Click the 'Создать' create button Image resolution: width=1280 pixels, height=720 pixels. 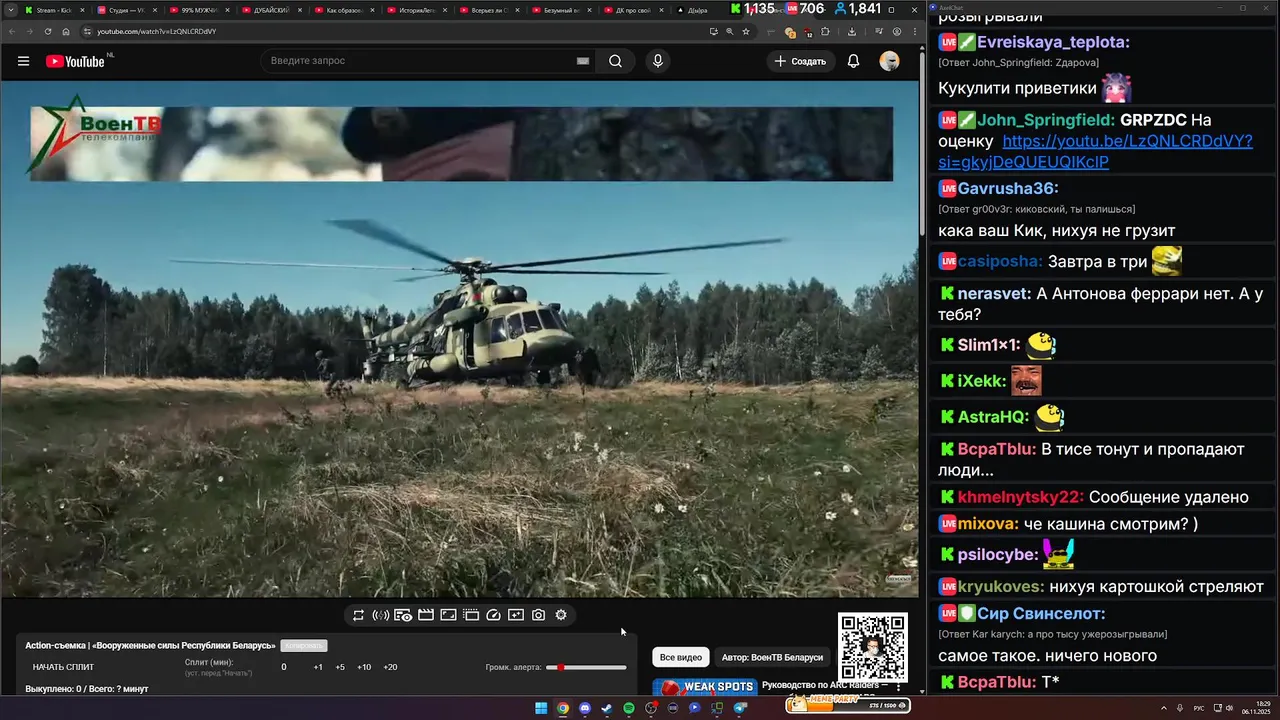tap(801, 61)
